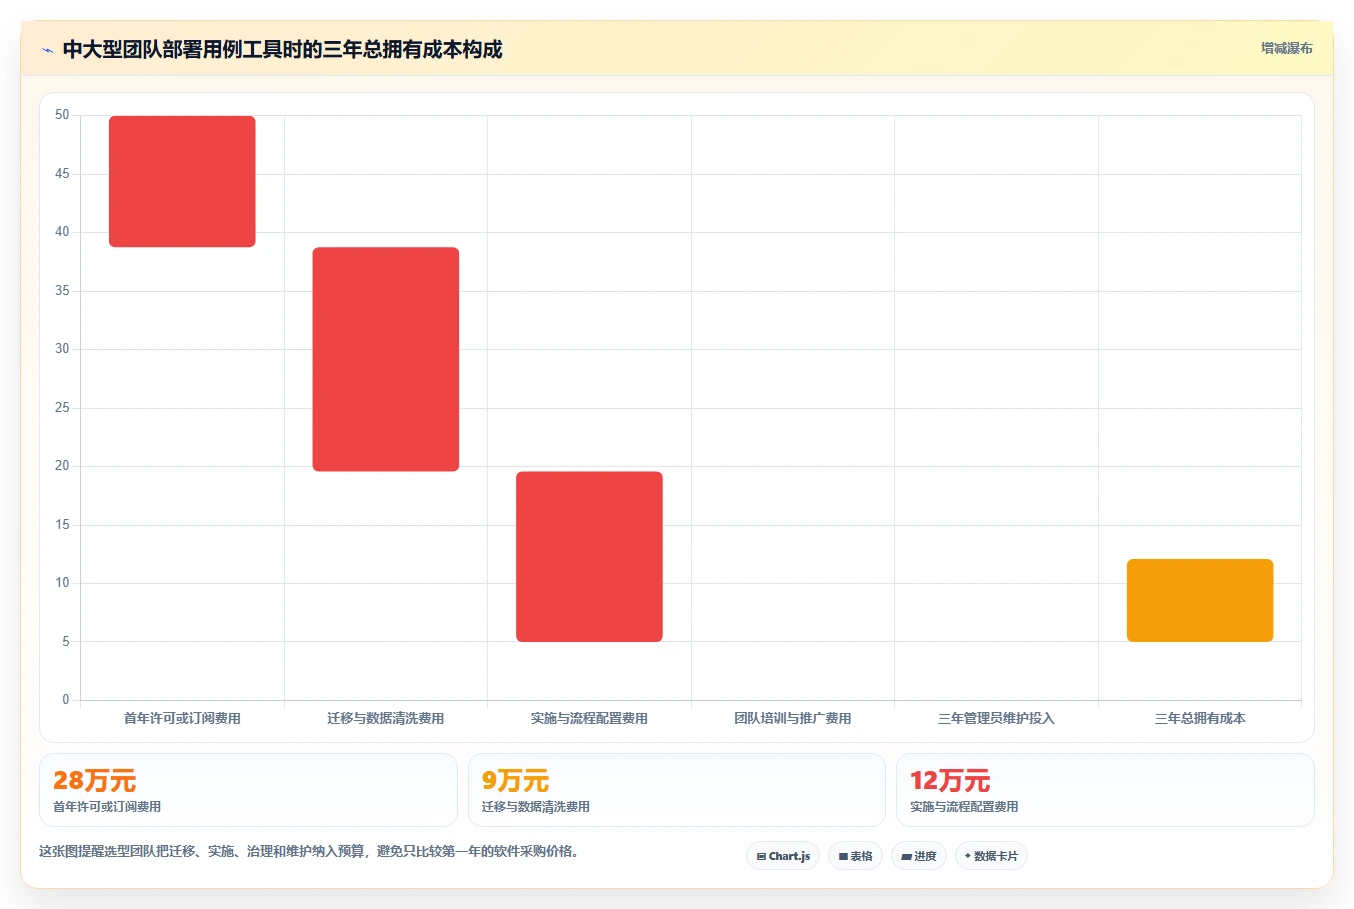Click the red bar for 迁移与数据清洗费用
Image resolution: width=1354 pixels, height=909 pixels.
click(386, 359)
